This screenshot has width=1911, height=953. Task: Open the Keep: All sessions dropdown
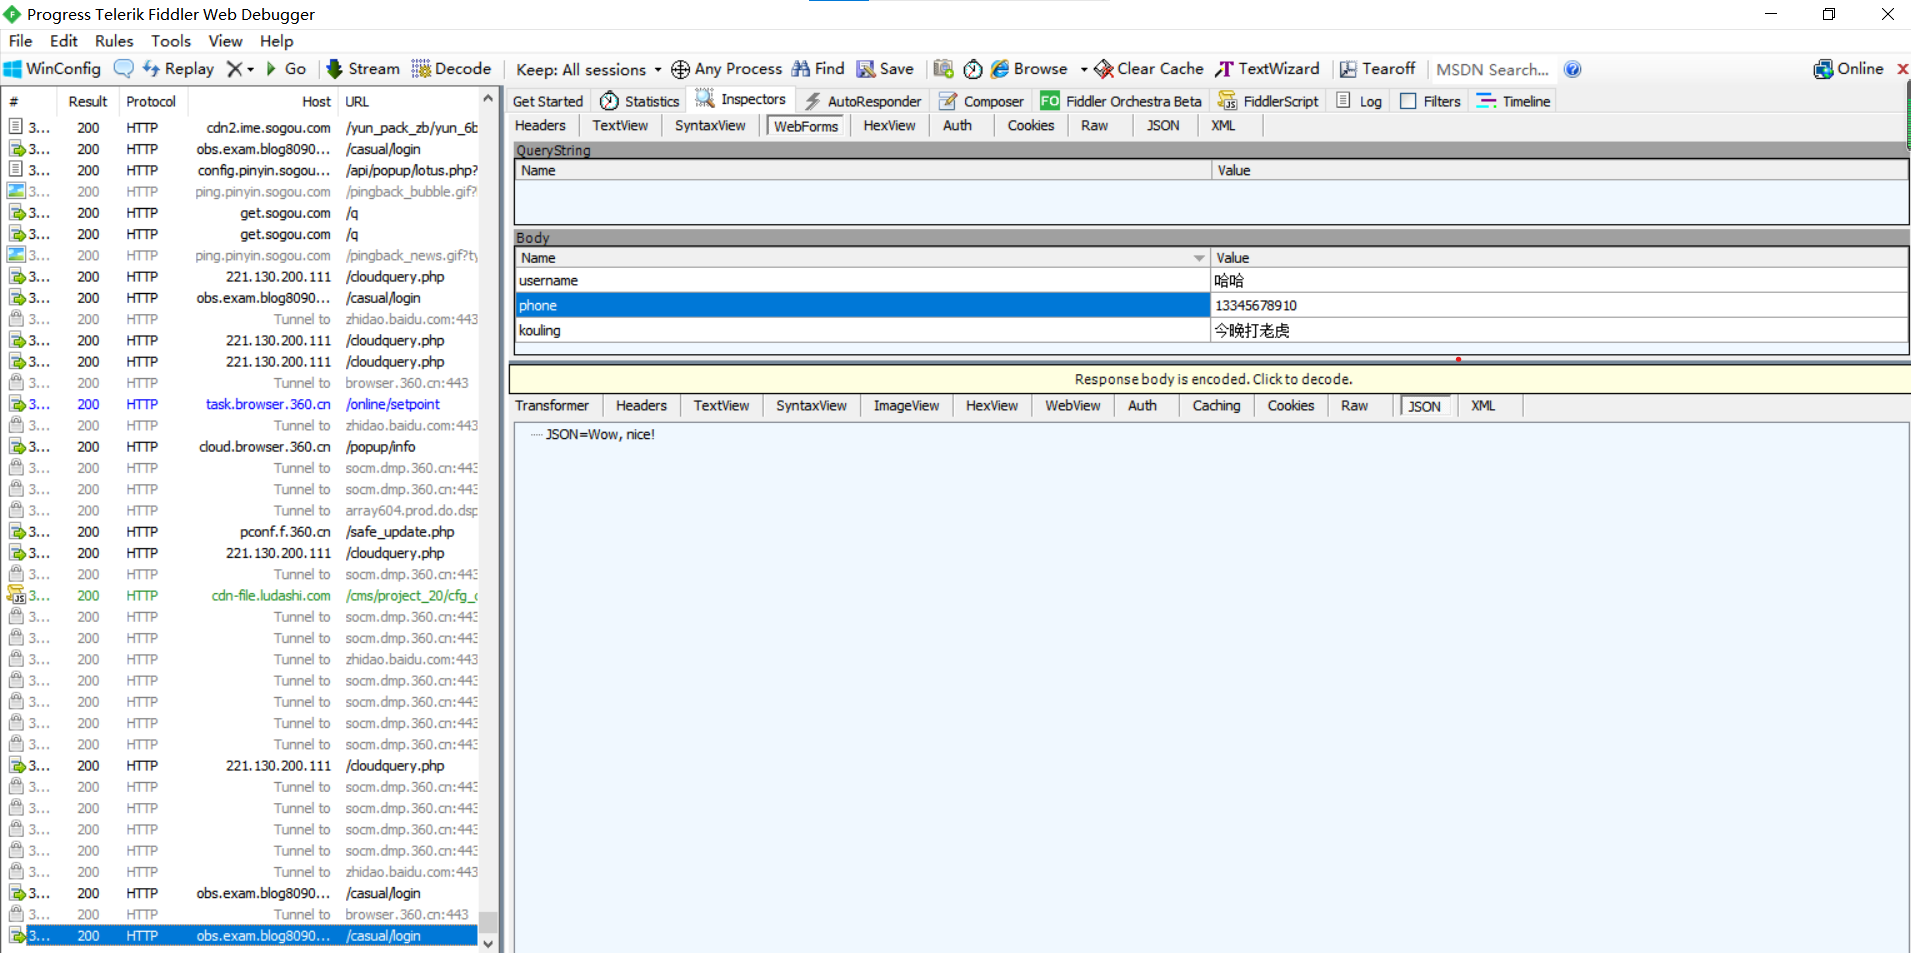click(588, 69)
